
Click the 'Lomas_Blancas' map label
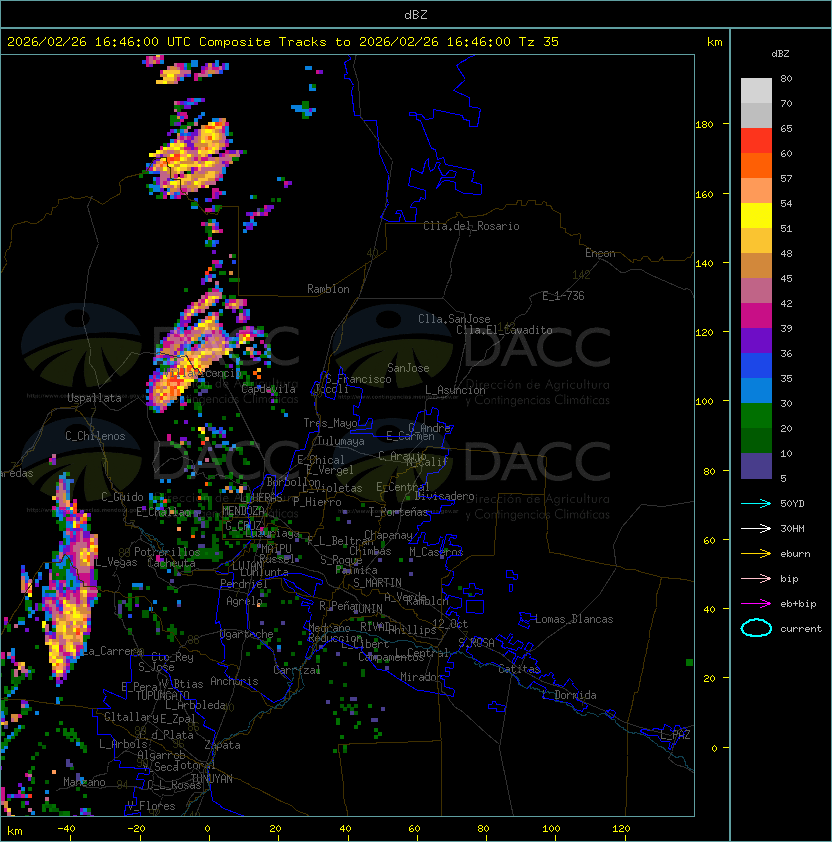[x=574, y=619]
